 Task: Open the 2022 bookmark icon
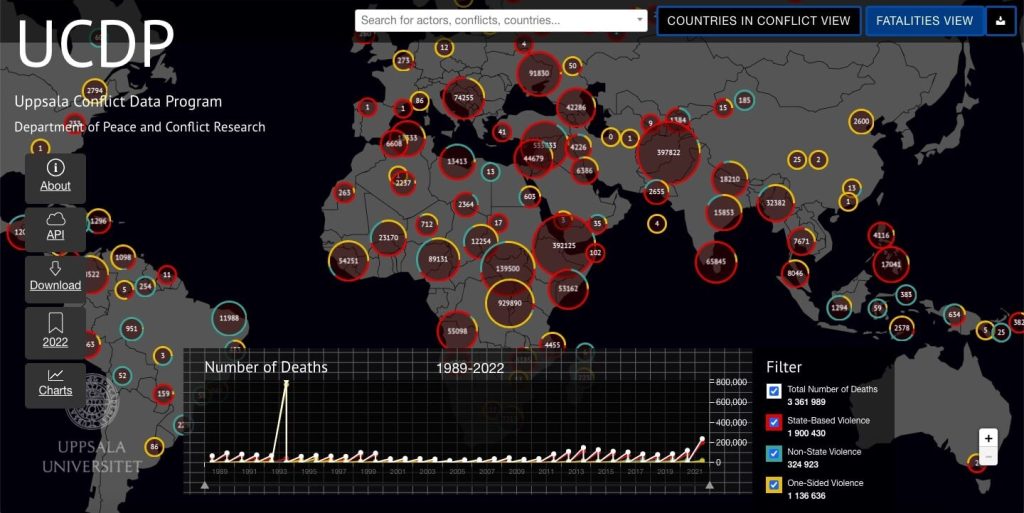pos(56,322)
